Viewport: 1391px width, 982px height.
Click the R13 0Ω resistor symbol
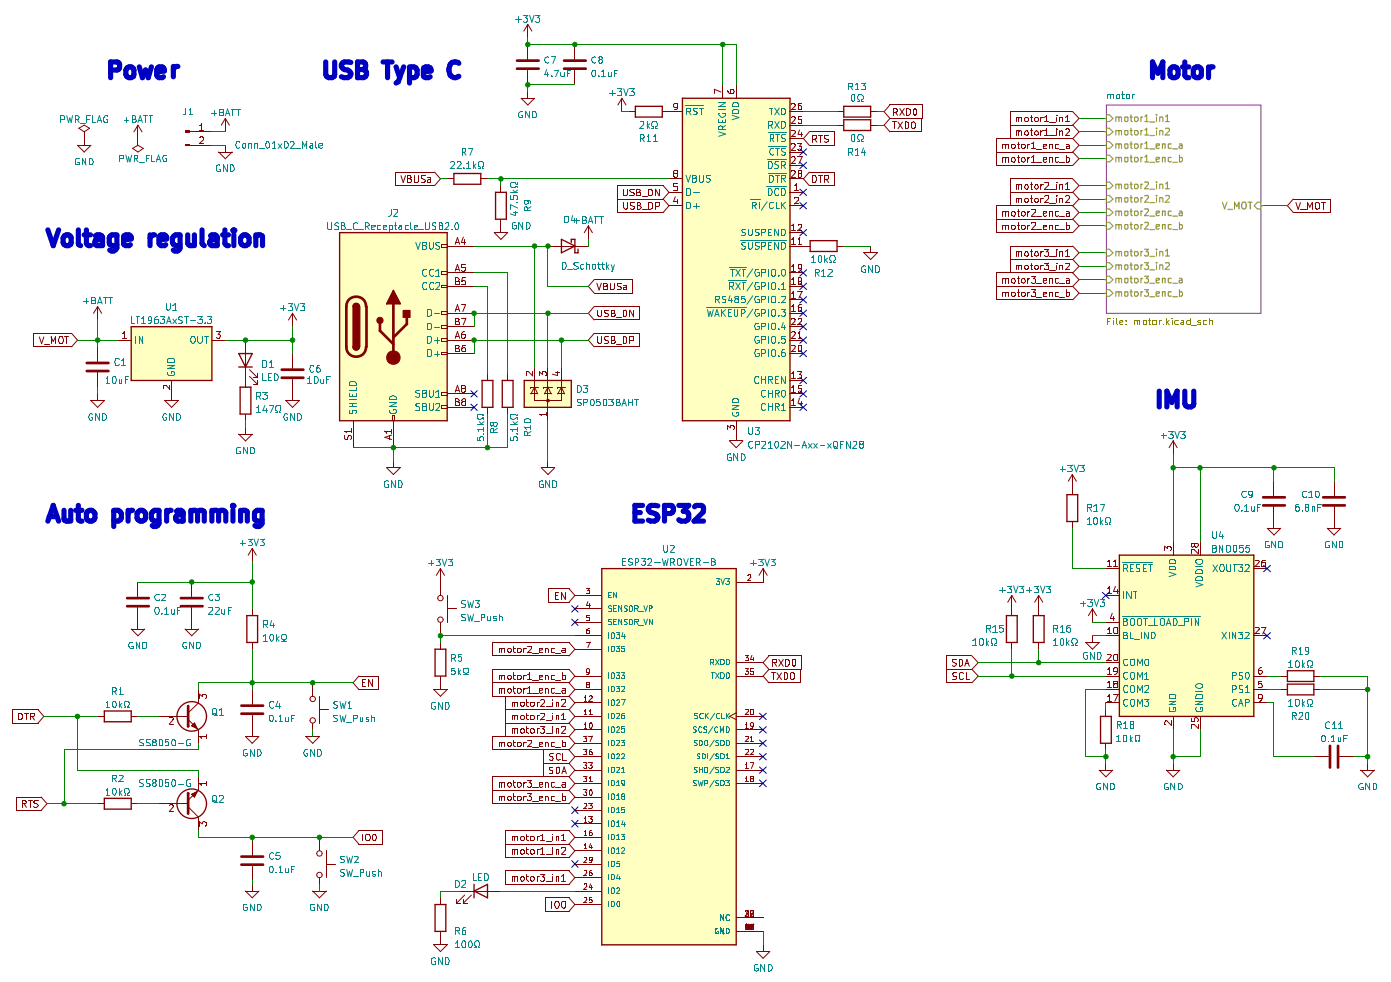click(857, 111)
